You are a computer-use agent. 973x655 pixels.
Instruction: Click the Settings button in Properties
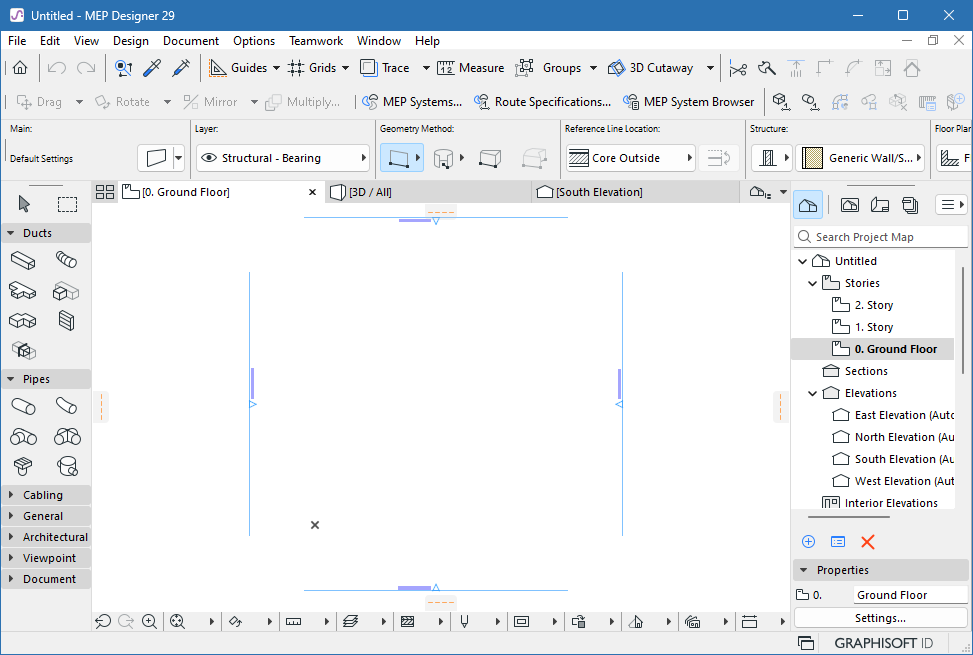pos(880,617)
